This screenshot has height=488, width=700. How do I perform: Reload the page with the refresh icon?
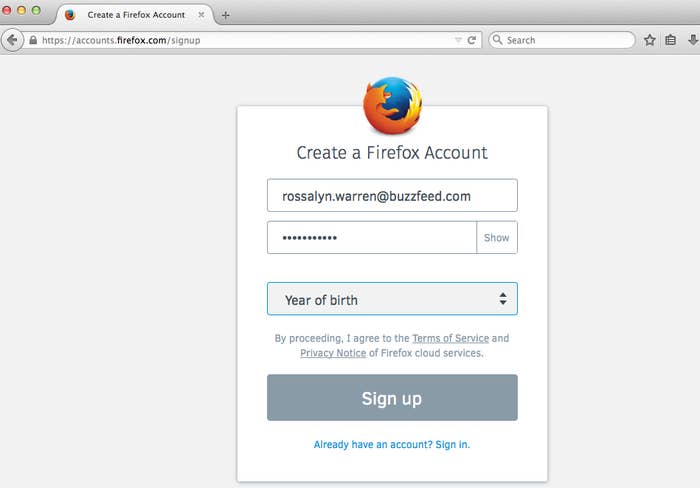(471, 40)
